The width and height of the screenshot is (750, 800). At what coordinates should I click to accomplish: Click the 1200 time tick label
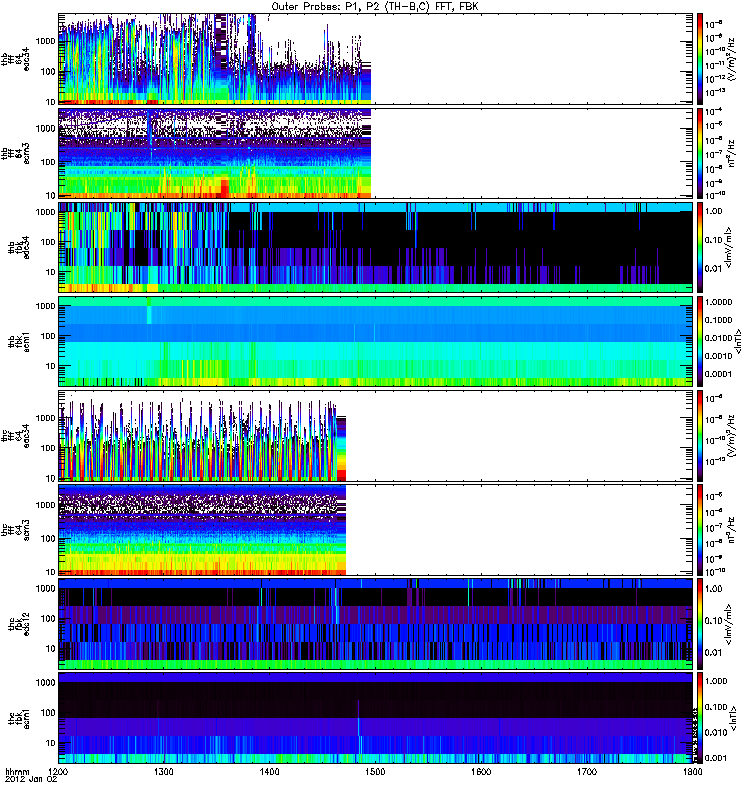pyautogui.click(x=58, y=774)
